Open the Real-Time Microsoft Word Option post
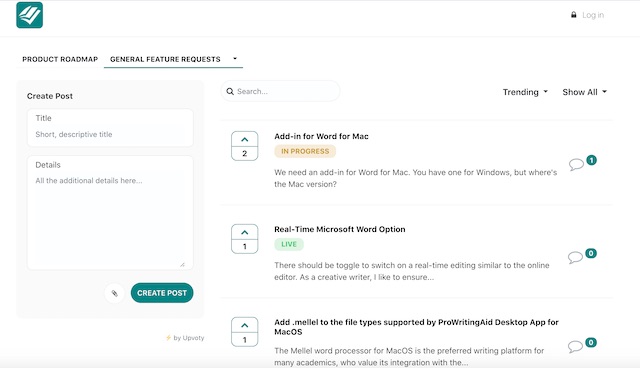The width and height of the screenshot is (640, 368). click(340, 229)
